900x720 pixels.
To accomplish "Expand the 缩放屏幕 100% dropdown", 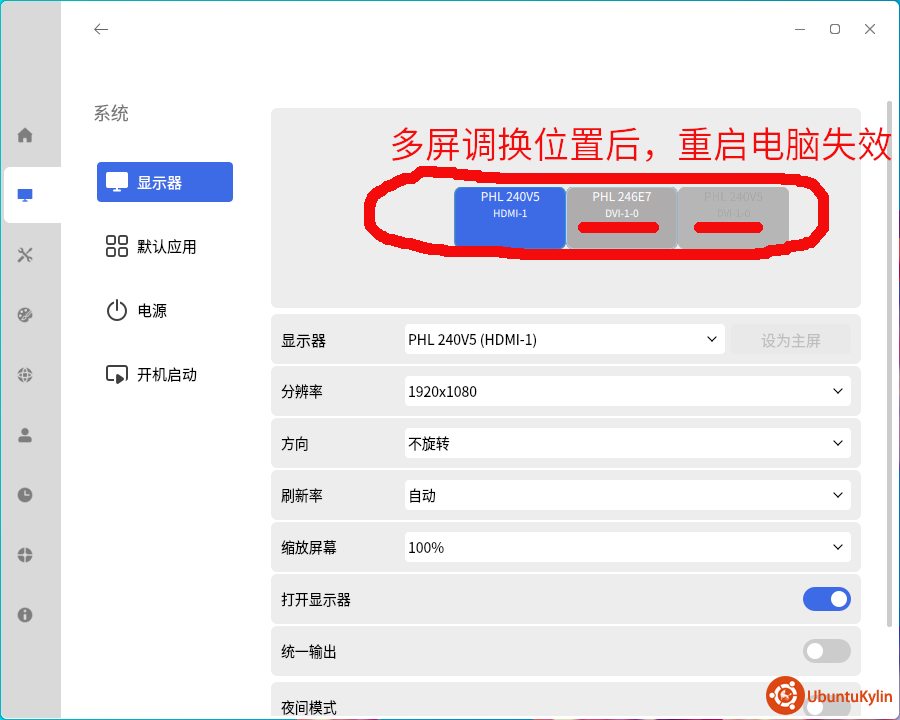I will 627,547.
